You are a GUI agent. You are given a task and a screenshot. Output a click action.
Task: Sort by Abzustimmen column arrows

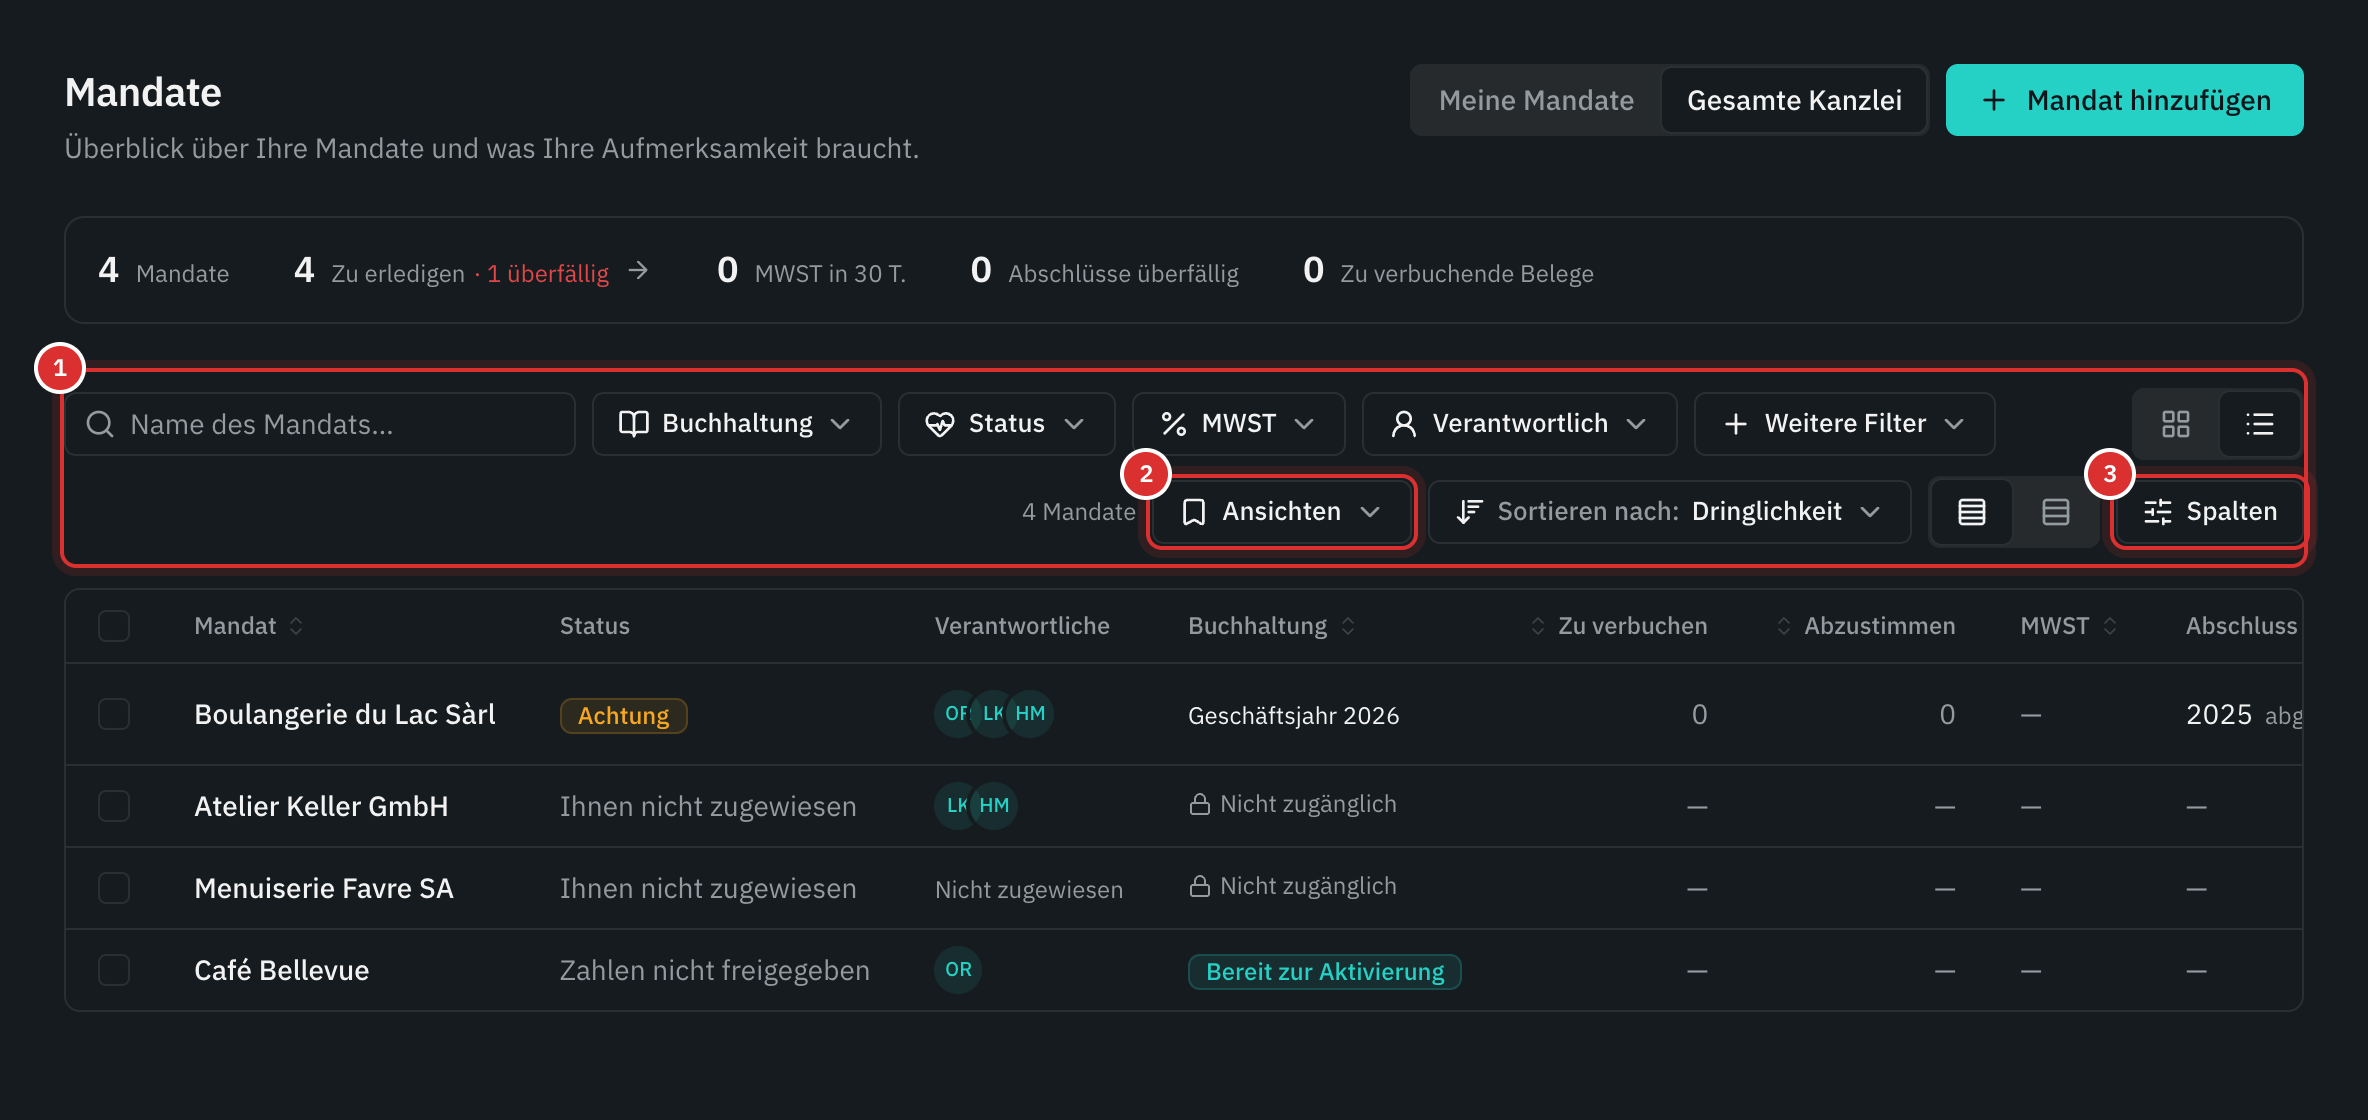pos(1784,626)
